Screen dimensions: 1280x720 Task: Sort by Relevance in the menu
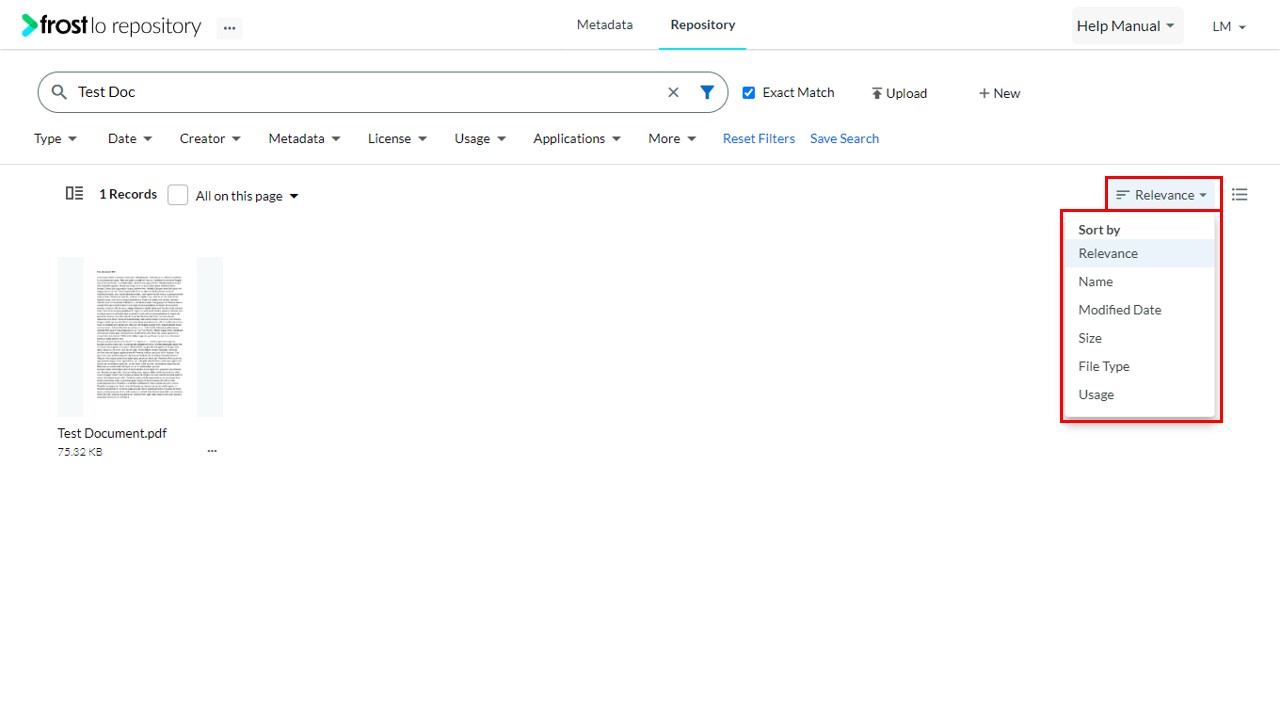pyautogui.click(x=1139, y=253)
